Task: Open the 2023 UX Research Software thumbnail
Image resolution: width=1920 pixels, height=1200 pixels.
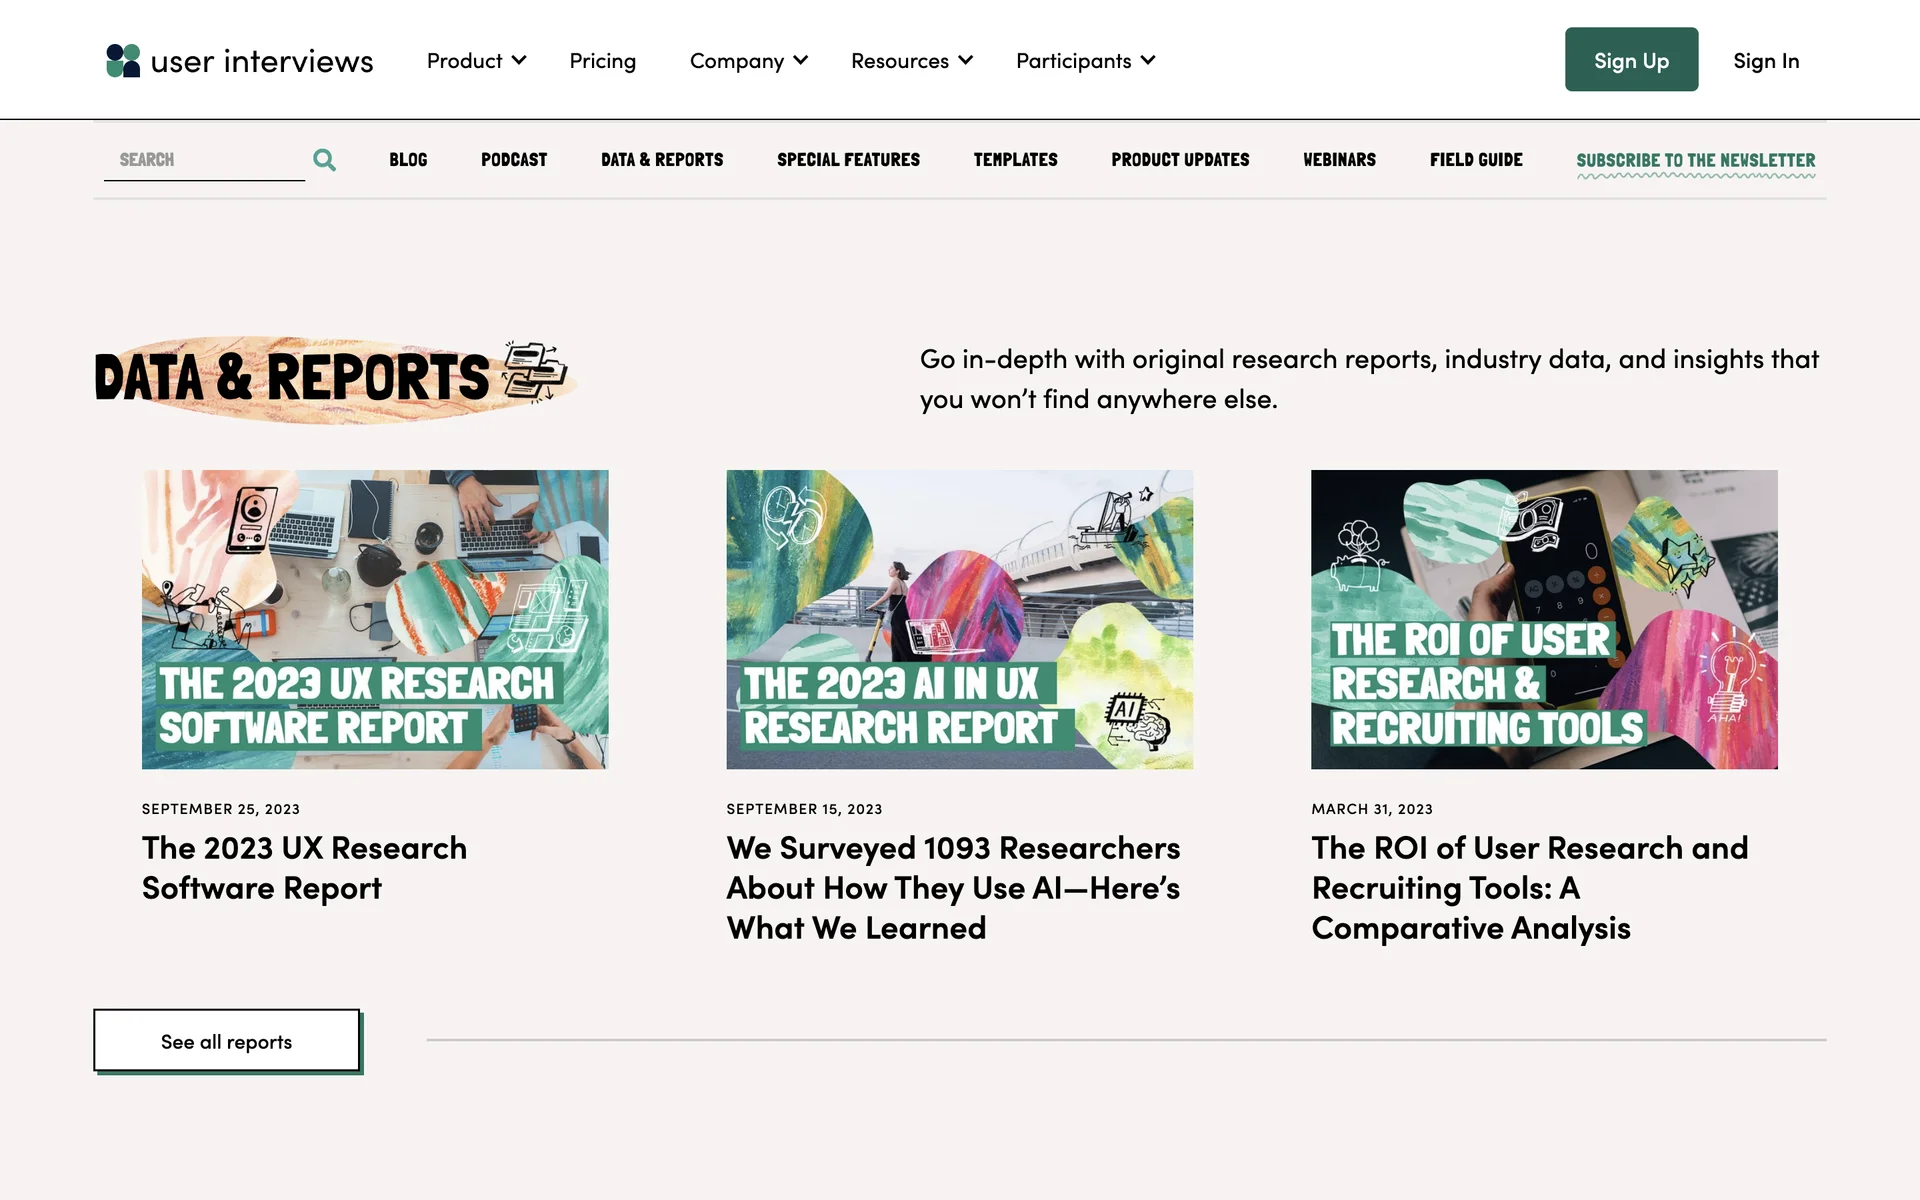Action: coord(375,619)
